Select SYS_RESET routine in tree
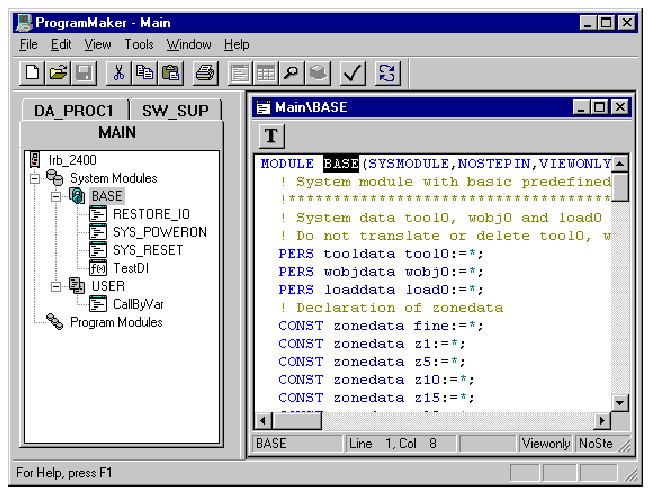Screen dimensions: 649x489 [x=148, y=251]
